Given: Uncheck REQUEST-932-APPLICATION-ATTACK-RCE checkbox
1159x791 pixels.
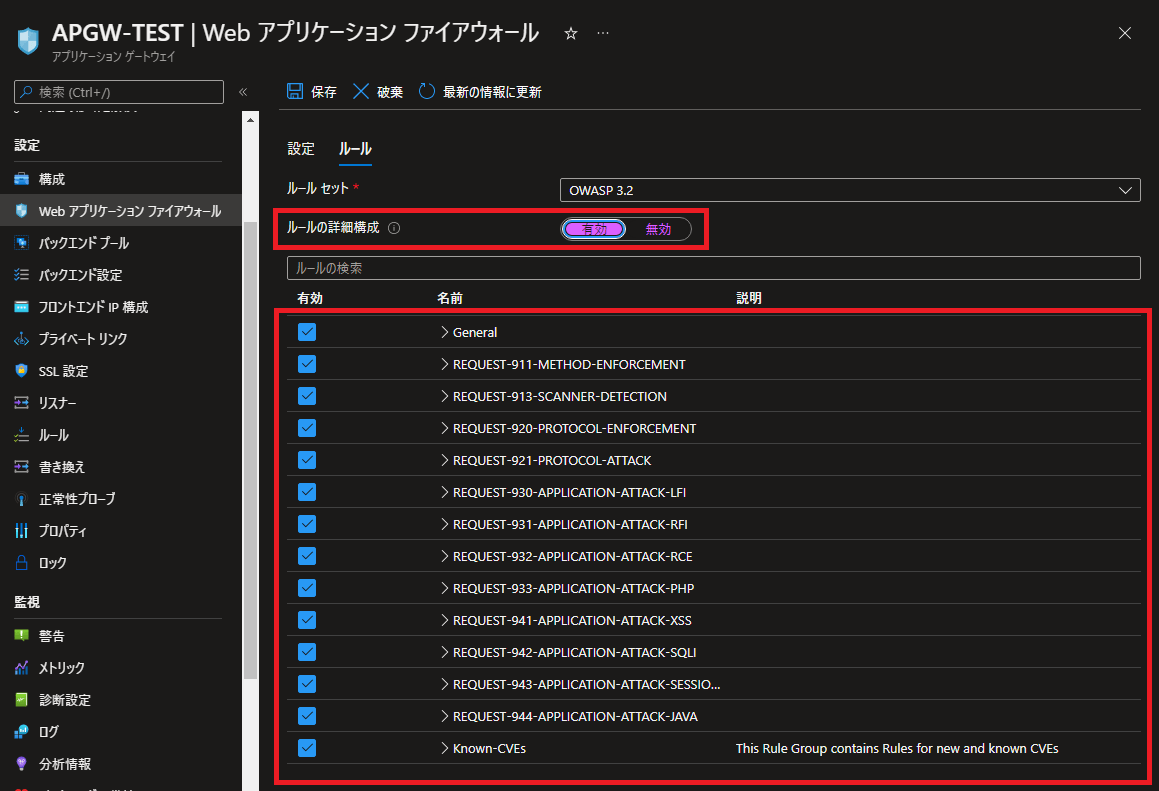Looking at the screenshot, I should (x=307, y=556).
